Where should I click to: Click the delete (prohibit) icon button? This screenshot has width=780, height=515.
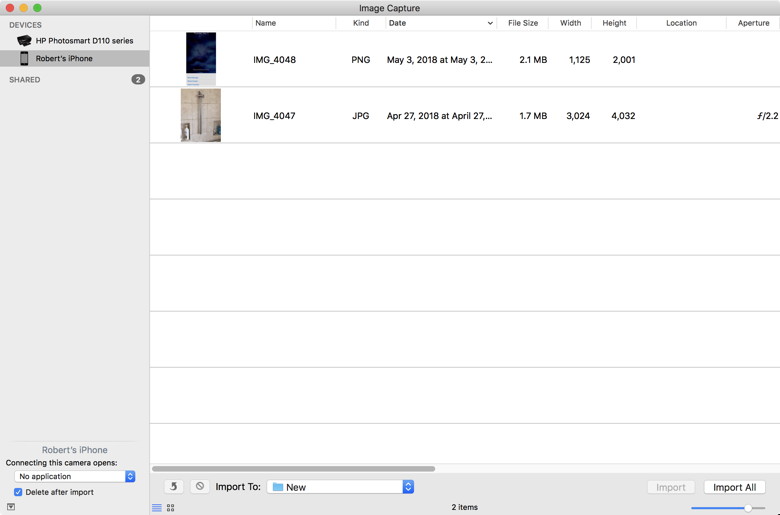tap(200, 487)
